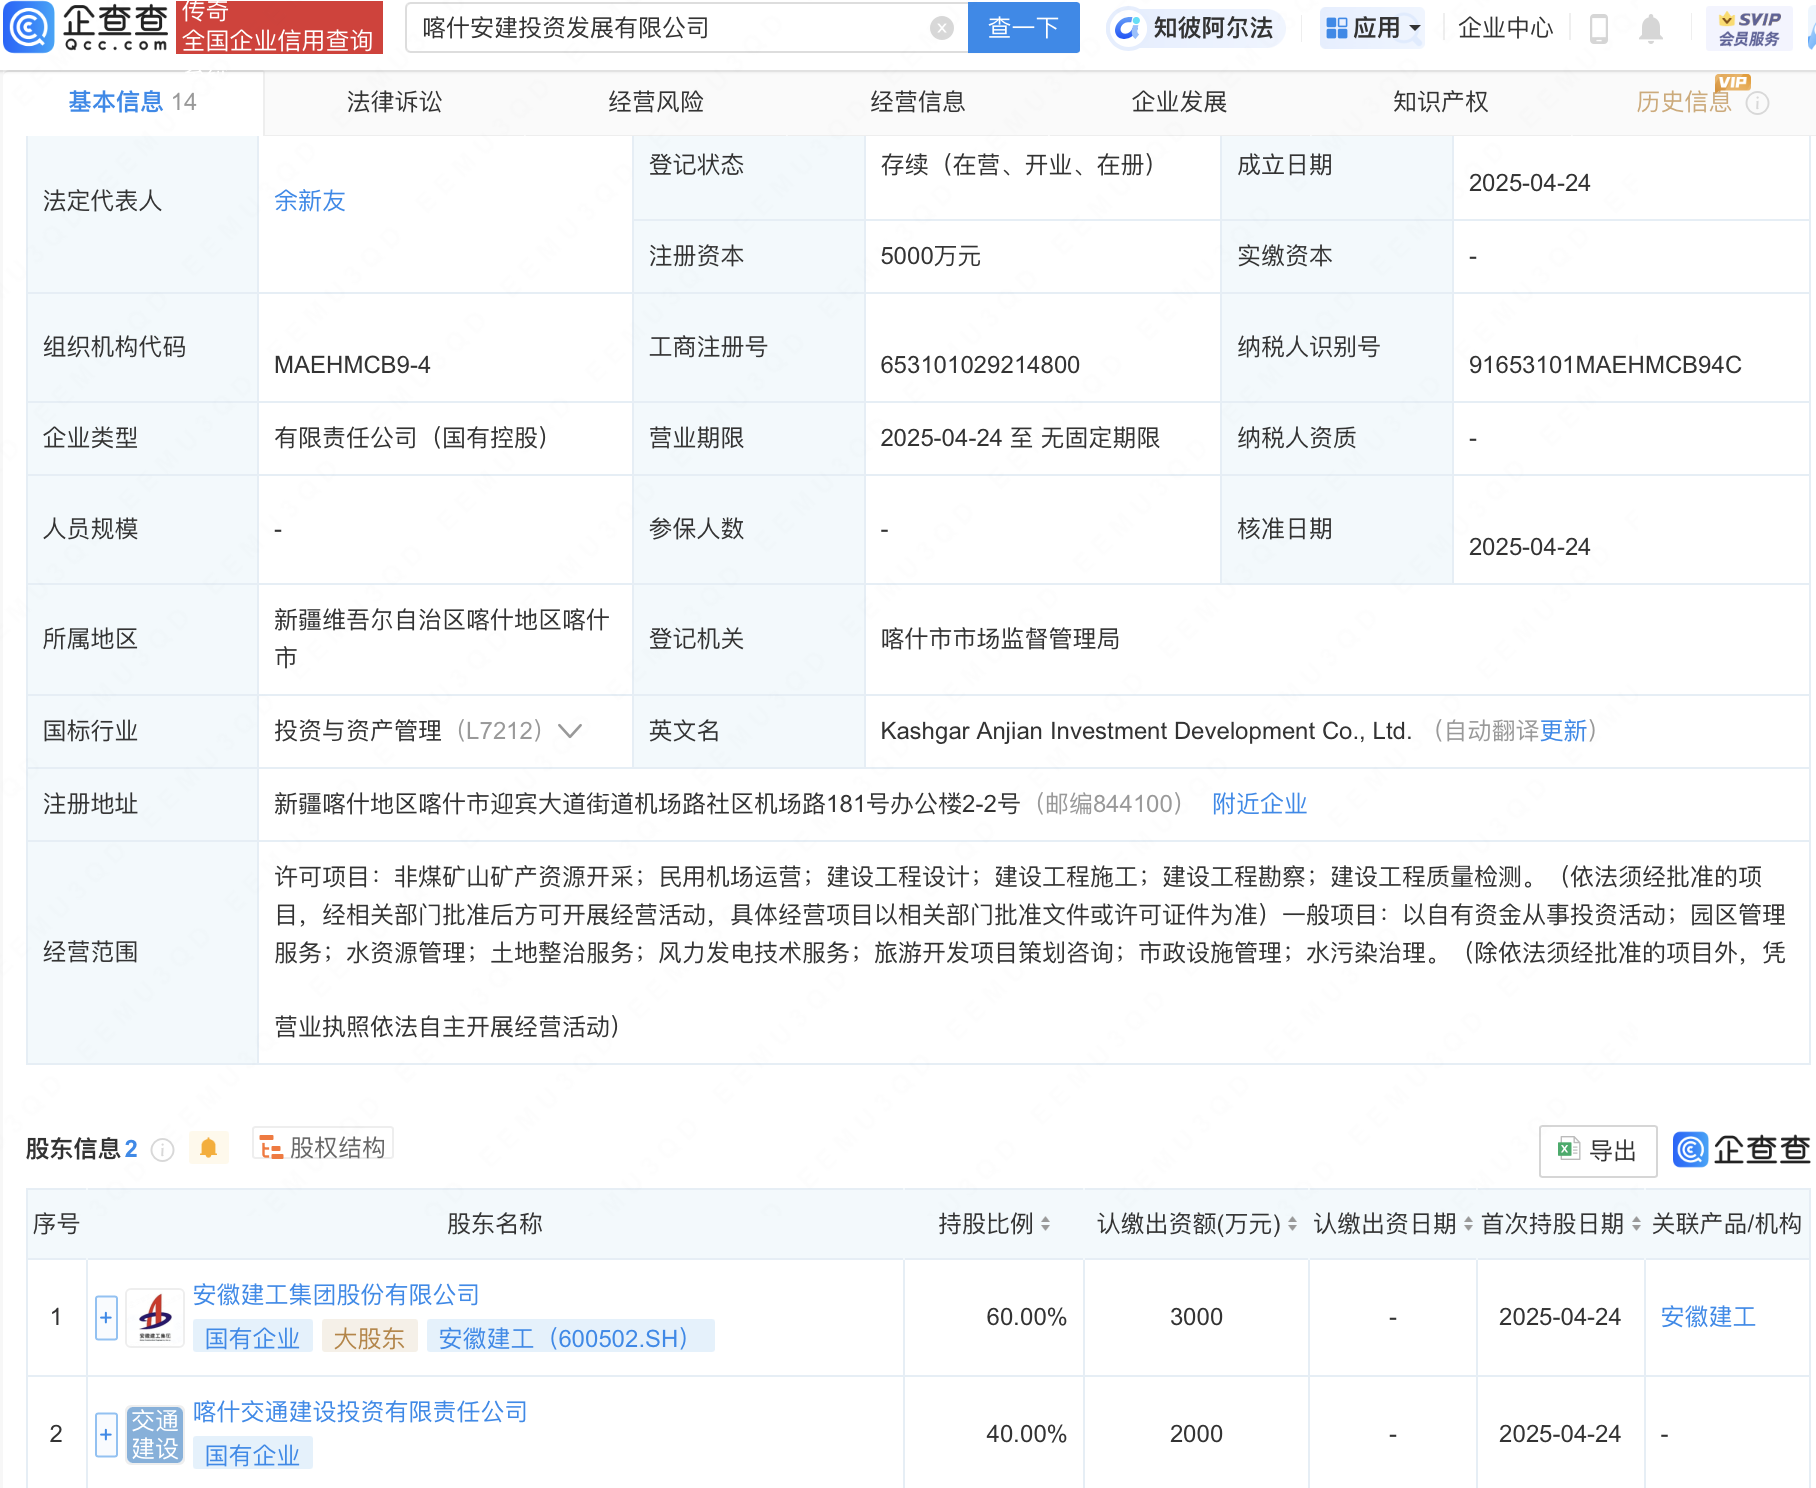This screenshot has width=1816, height=1488.
Task: Switch to 基本信息 tab
Action: [132, 102]
